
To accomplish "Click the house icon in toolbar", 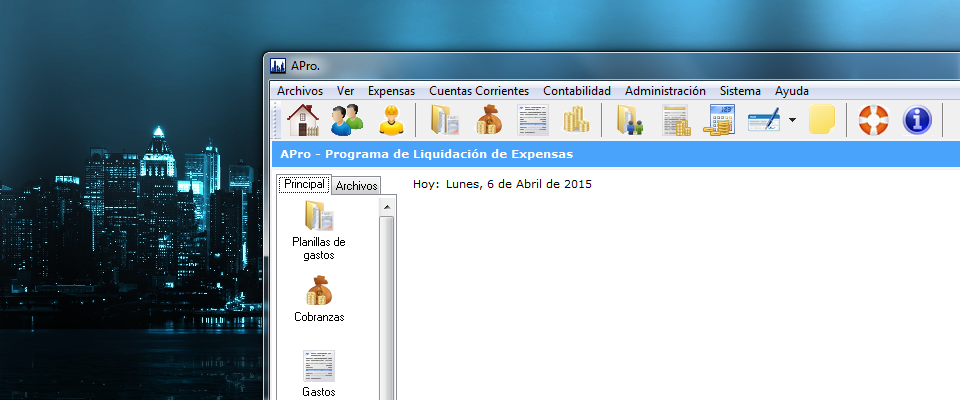I will coord(302,120).
